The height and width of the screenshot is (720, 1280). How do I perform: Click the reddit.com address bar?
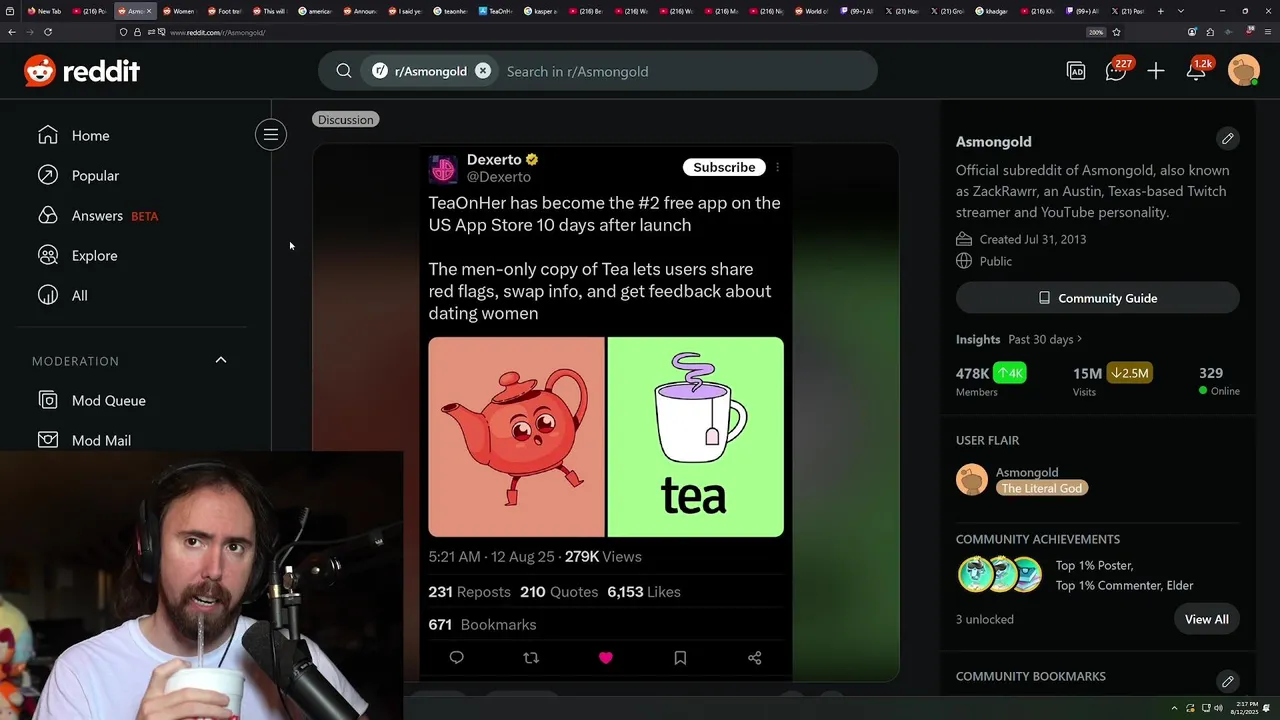tap(620, 32)
